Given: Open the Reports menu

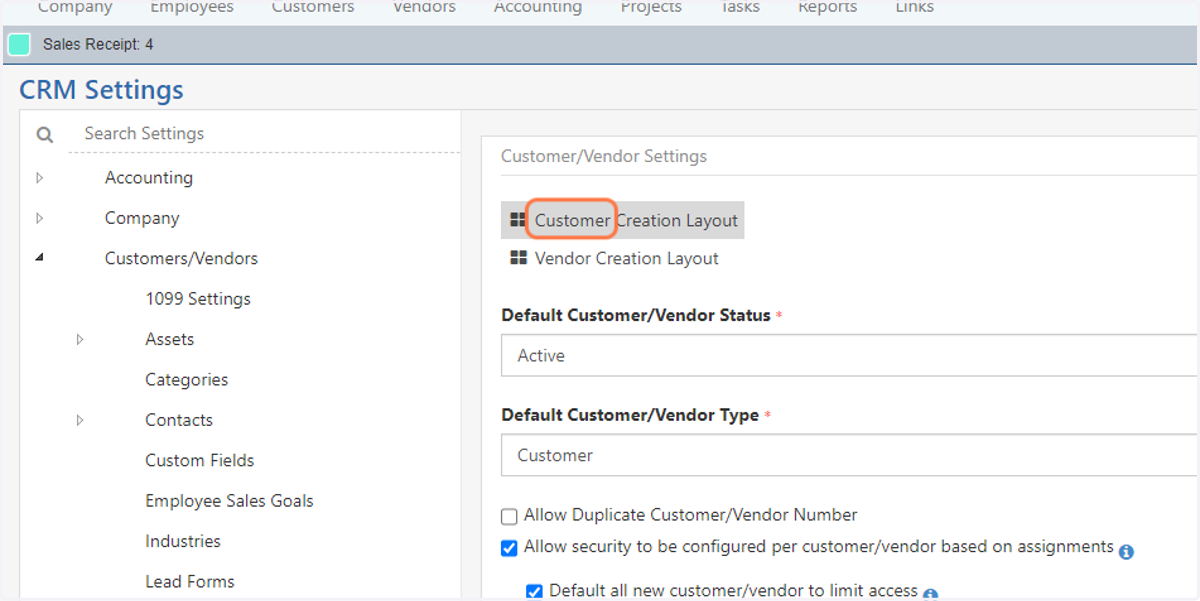Looking at the screenshot, I should point(827,7).
